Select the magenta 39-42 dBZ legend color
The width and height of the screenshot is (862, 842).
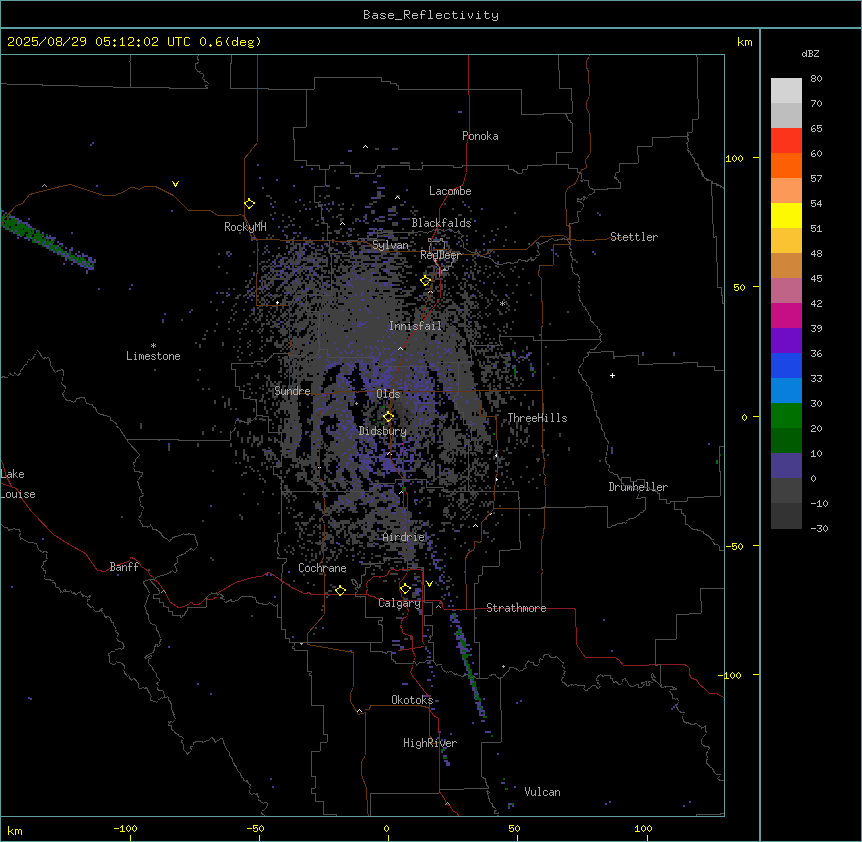coord(786,315)
